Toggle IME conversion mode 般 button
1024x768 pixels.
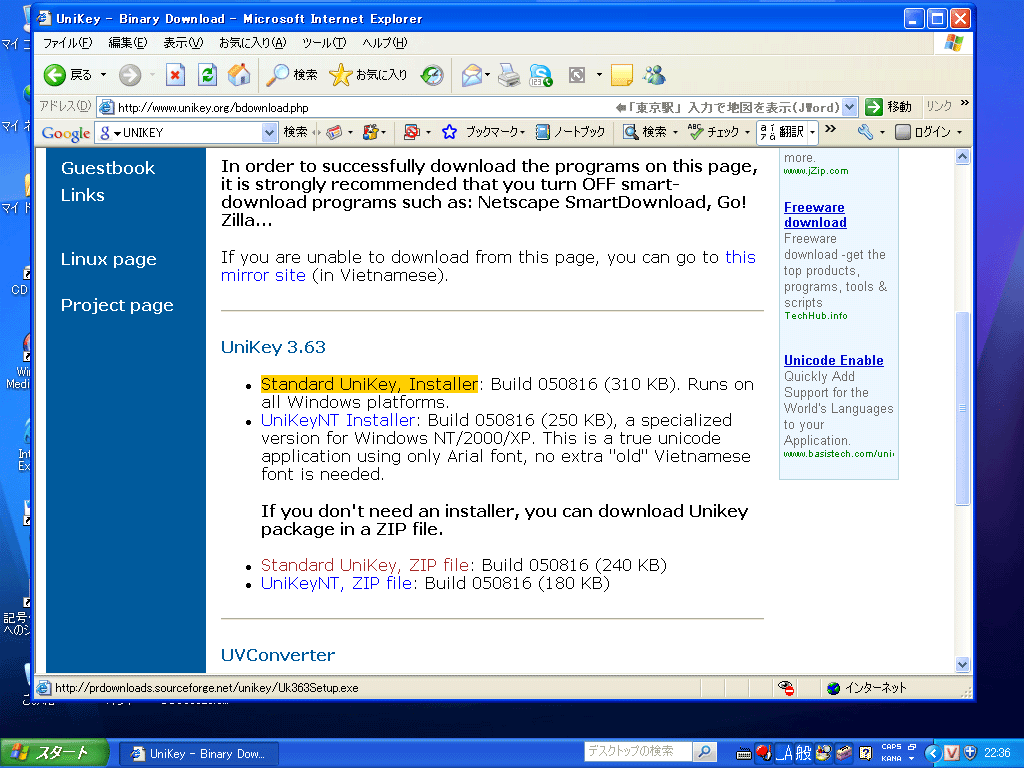click(x=803, y=754)
